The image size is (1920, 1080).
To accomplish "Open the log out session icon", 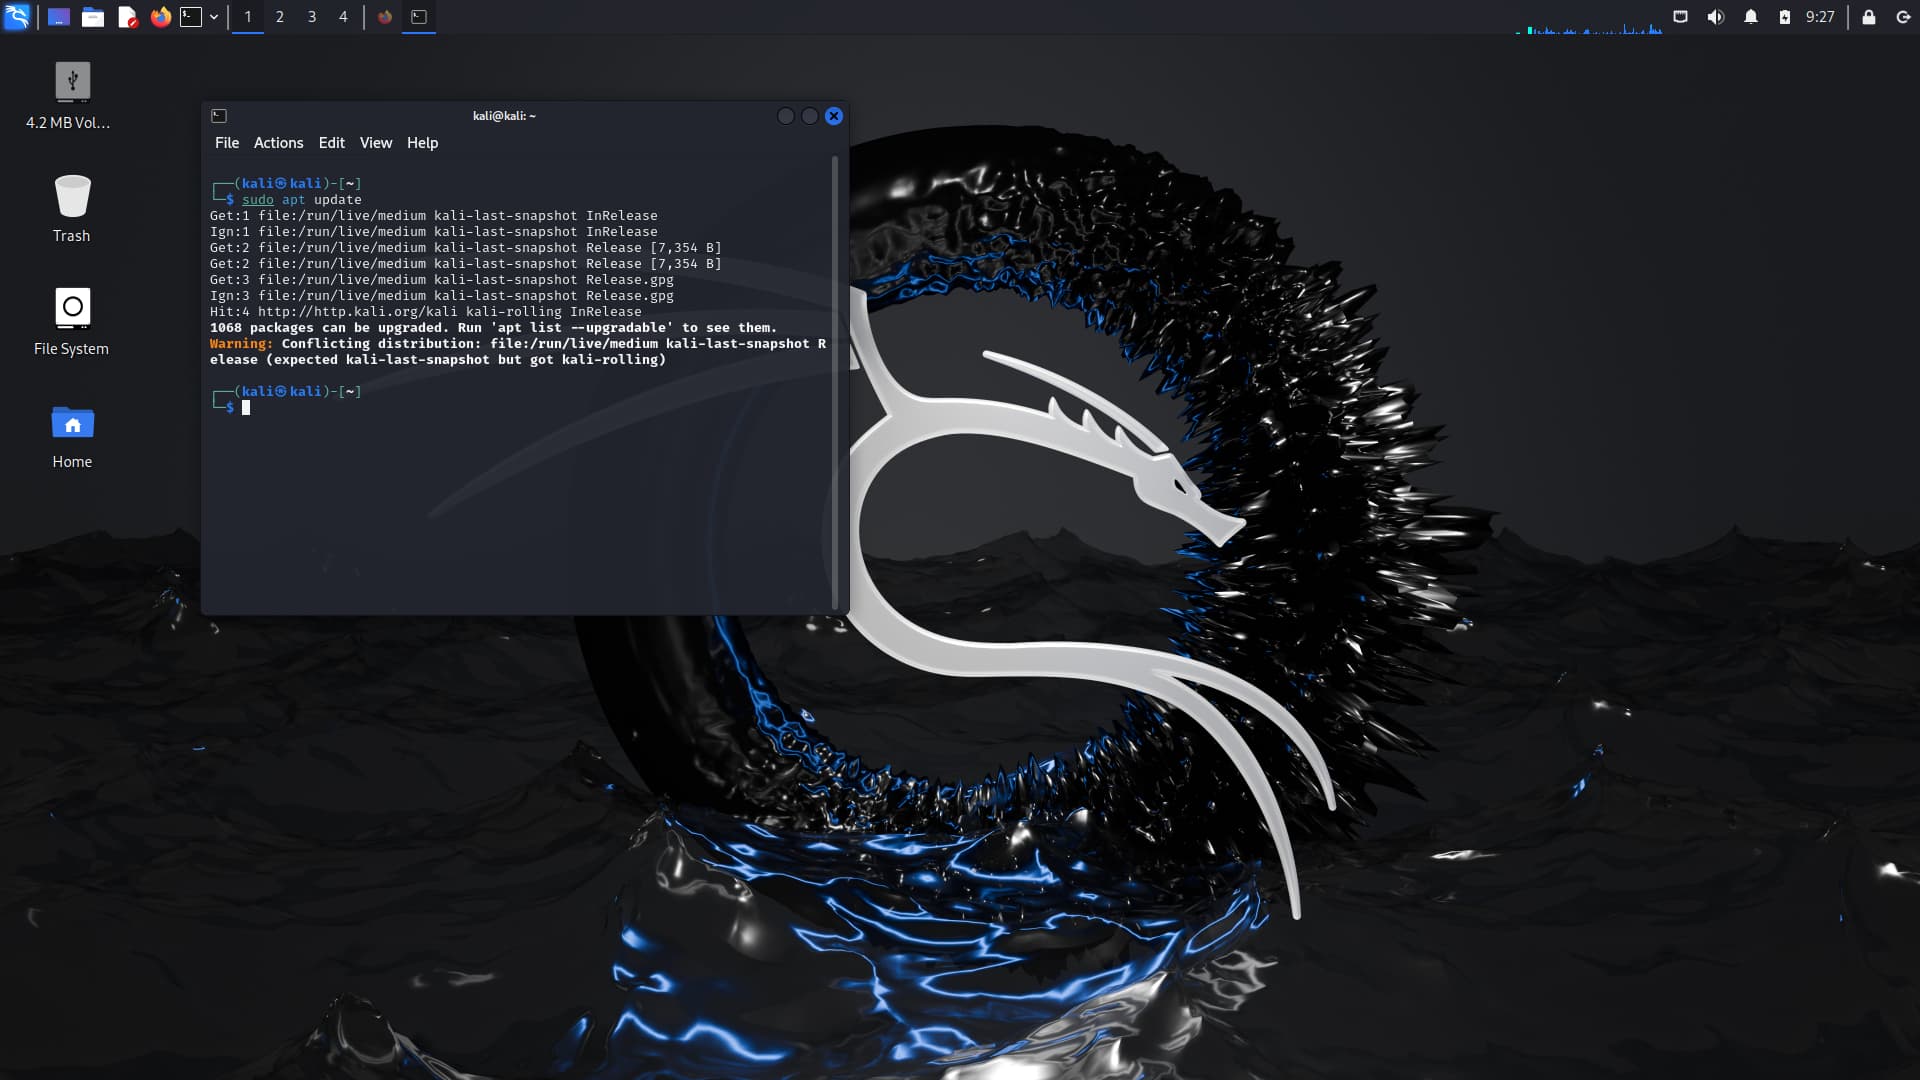I will point(1903,17).
